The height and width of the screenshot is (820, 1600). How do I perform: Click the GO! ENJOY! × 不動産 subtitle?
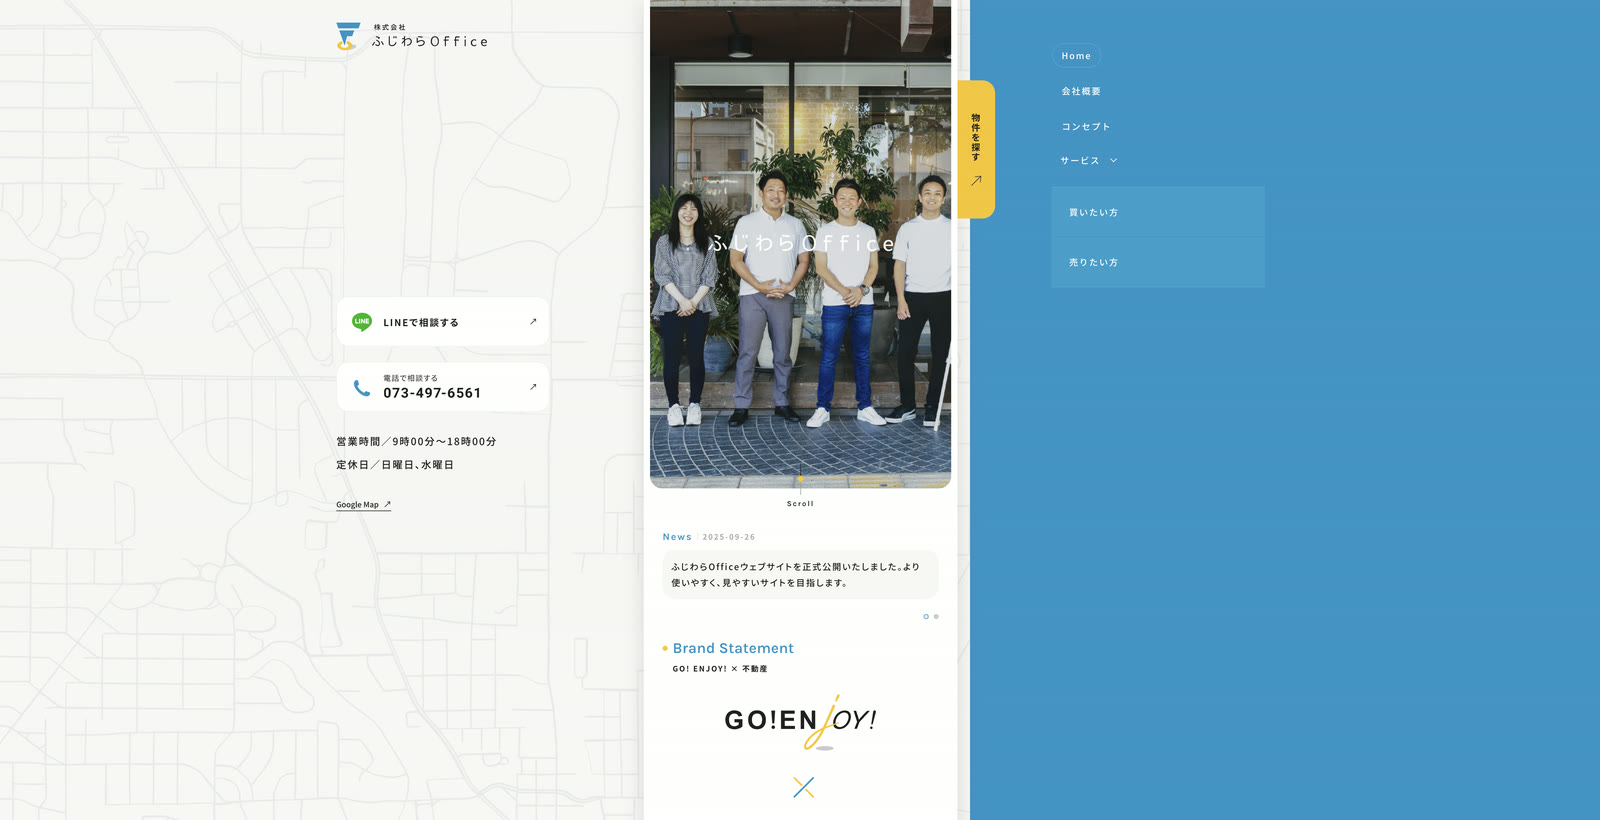[x=720, y=669]
